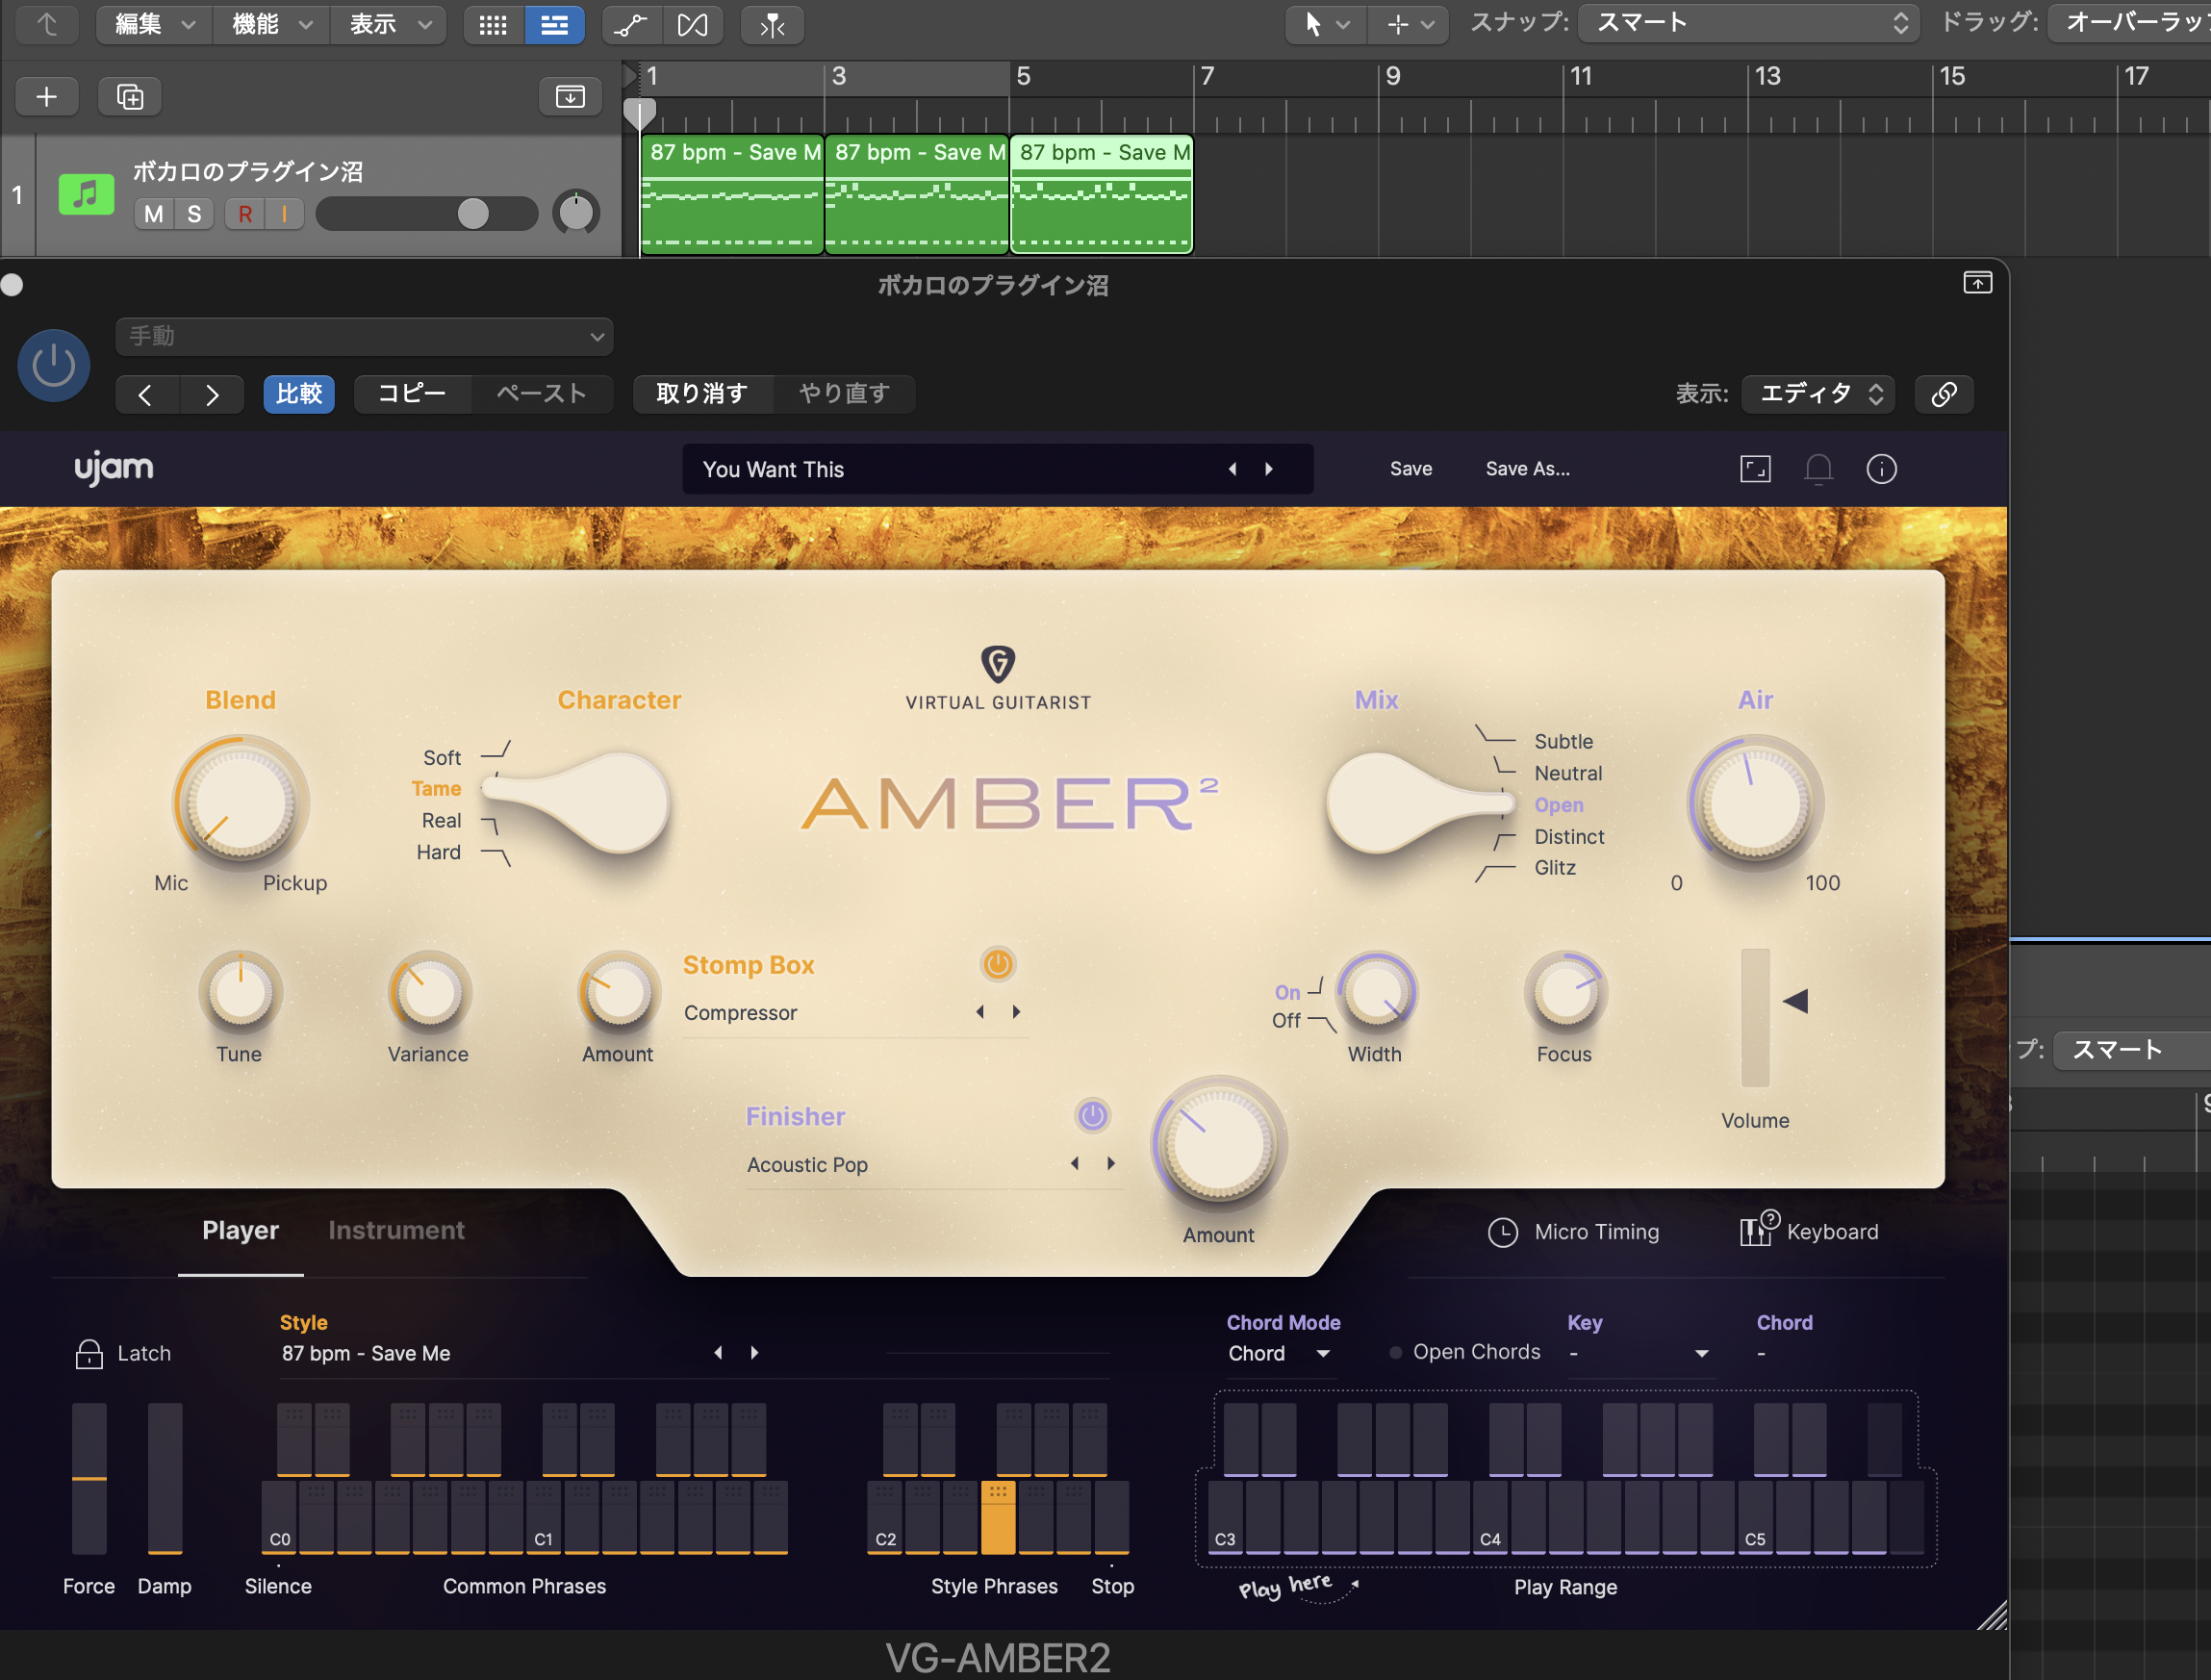Image resolution: width=2211 pixels, height=1680 pixels.
Task: Switch to the grid view icon
Action: click(x=493, y=25)
